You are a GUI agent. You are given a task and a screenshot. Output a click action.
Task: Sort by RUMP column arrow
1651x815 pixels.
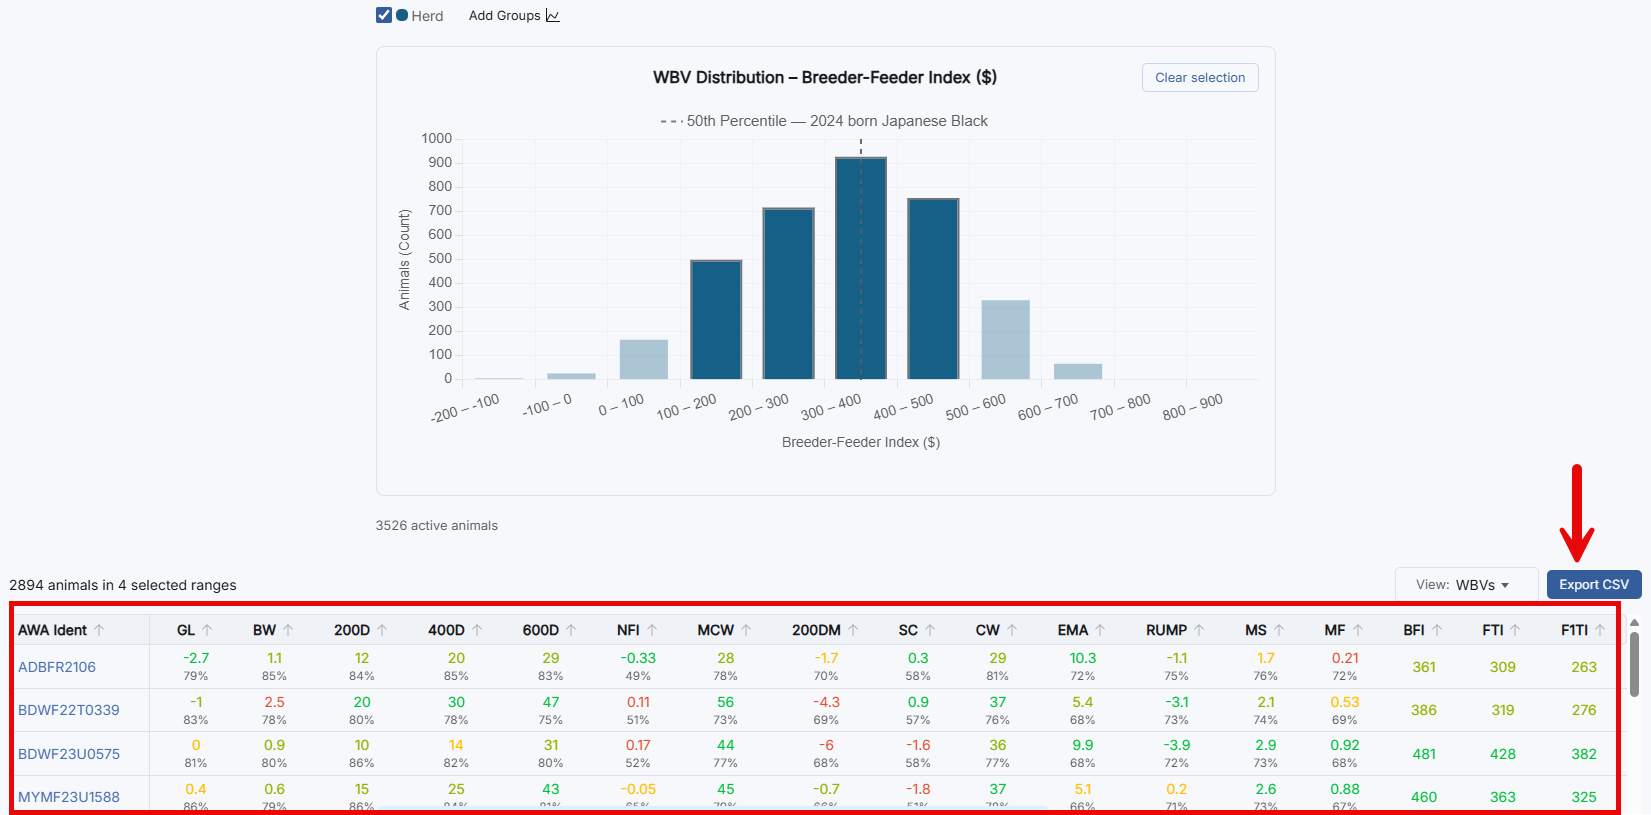coord(1199,630)
